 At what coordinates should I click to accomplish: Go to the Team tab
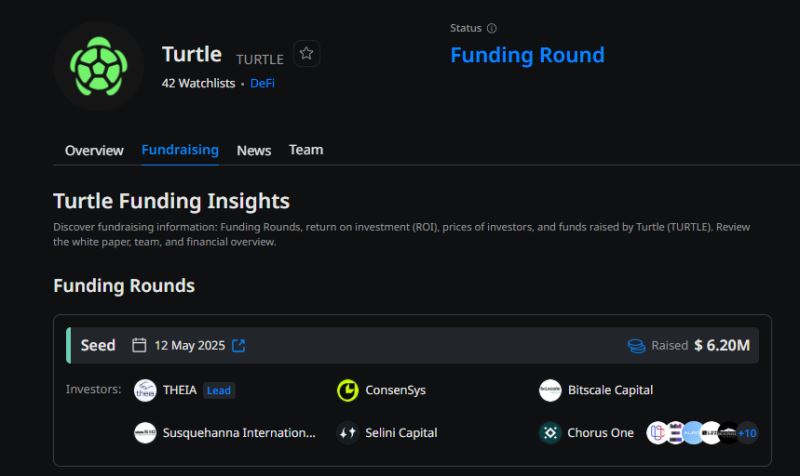point(306,150)
